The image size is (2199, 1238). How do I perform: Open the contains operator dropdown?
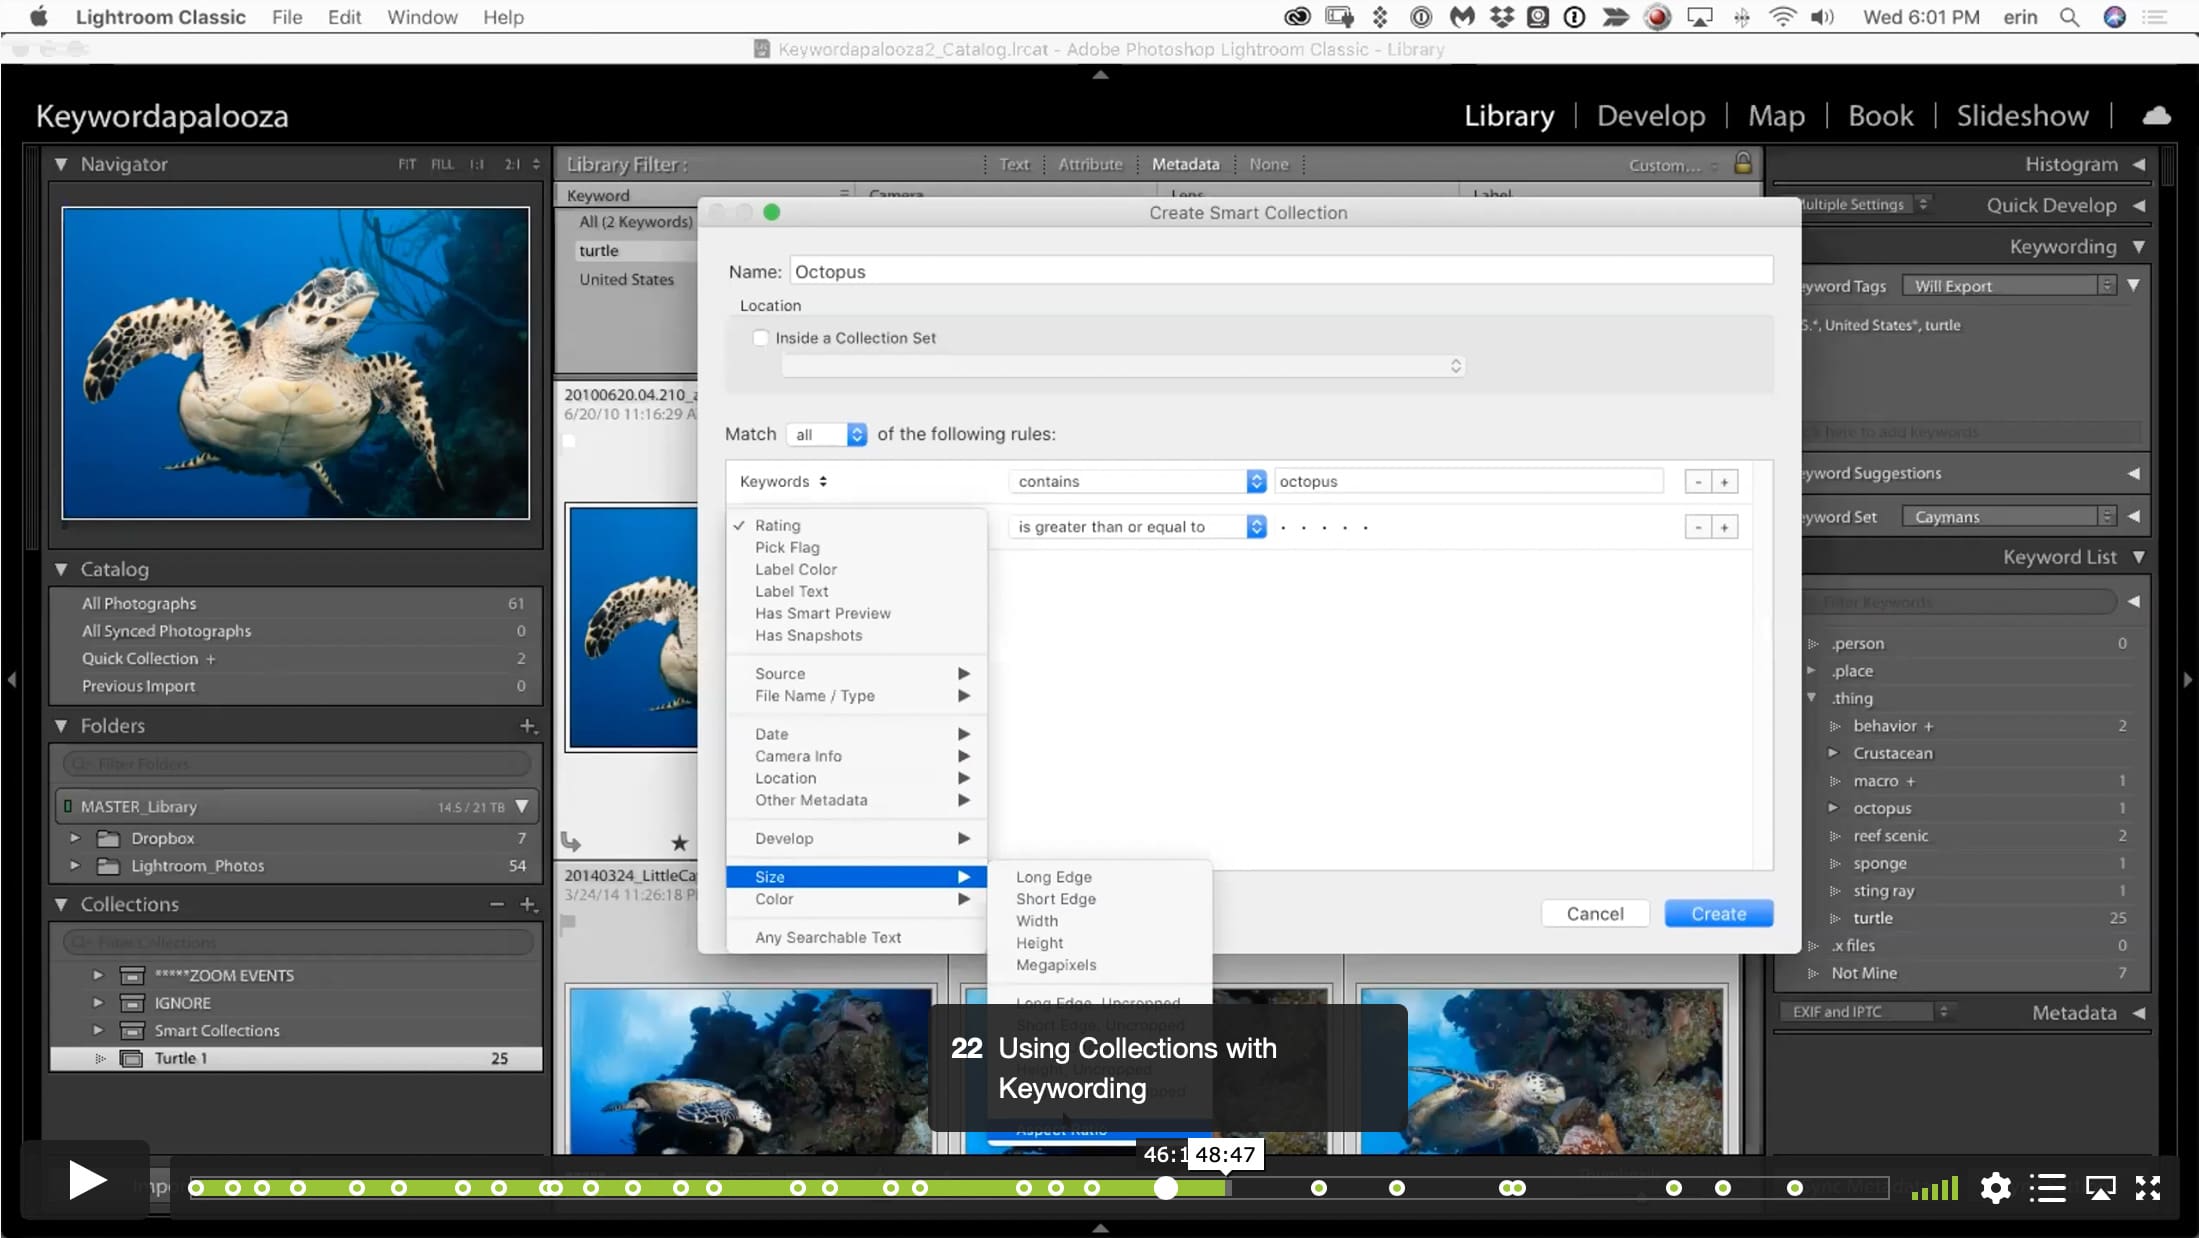(x=1137, y=482)
